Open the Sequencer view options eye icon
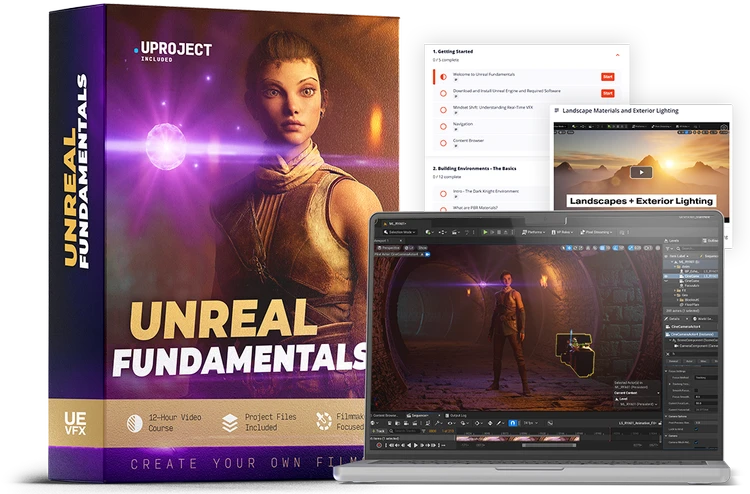Viewport: 750px width, 494px height. [452, 423]
